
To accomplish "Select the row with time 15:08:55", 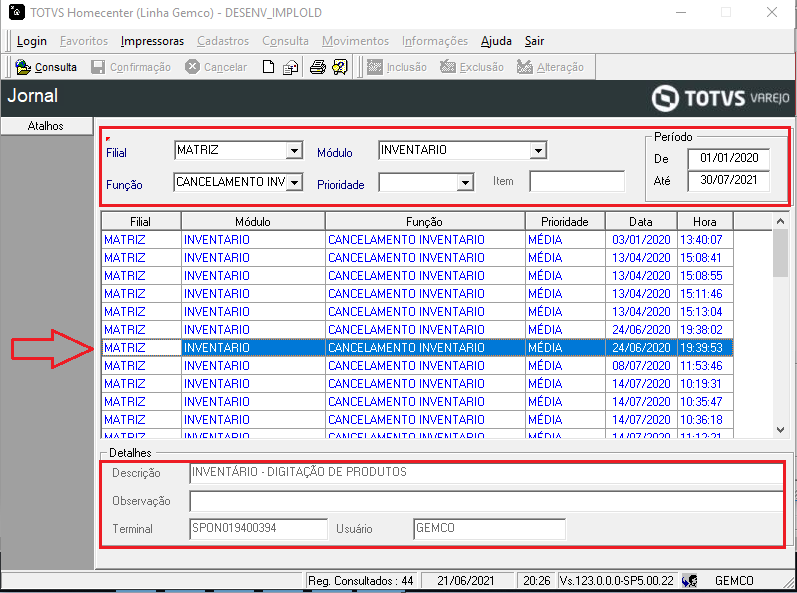I will click(417, 276).
